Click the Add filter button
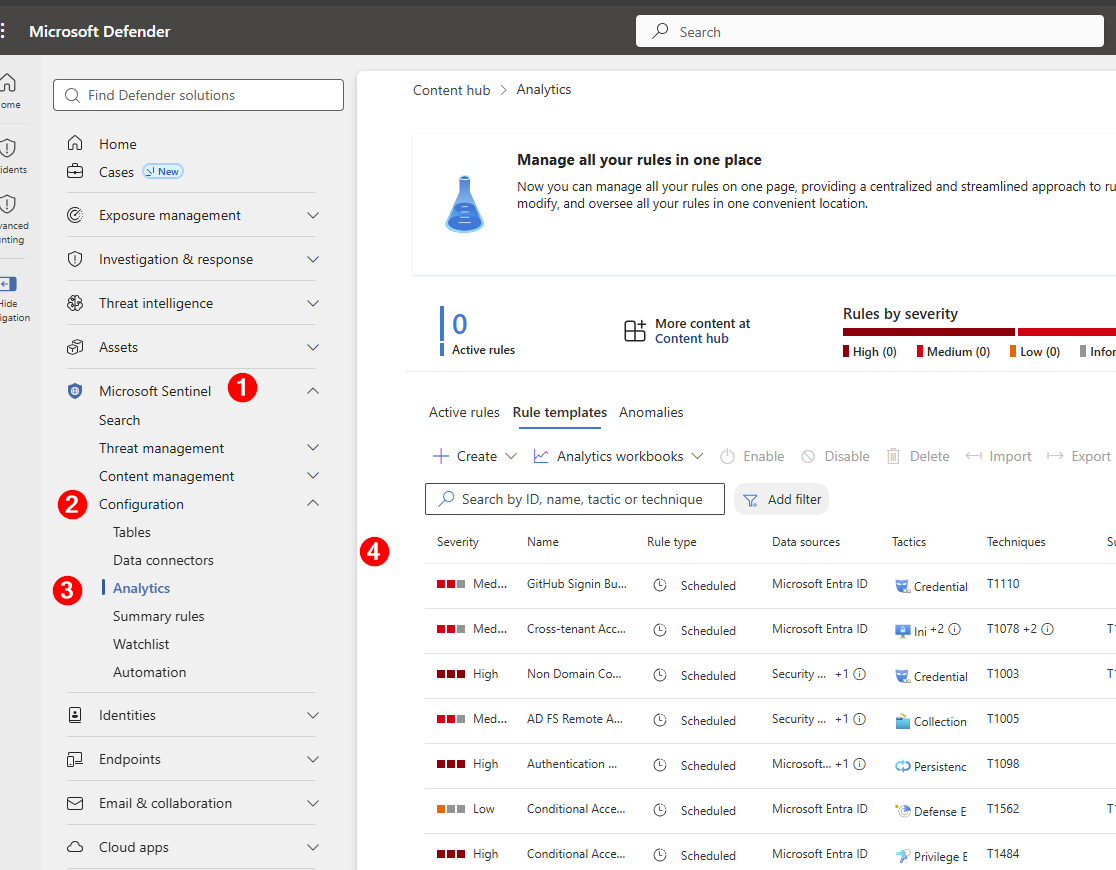 tap(781, 500)
